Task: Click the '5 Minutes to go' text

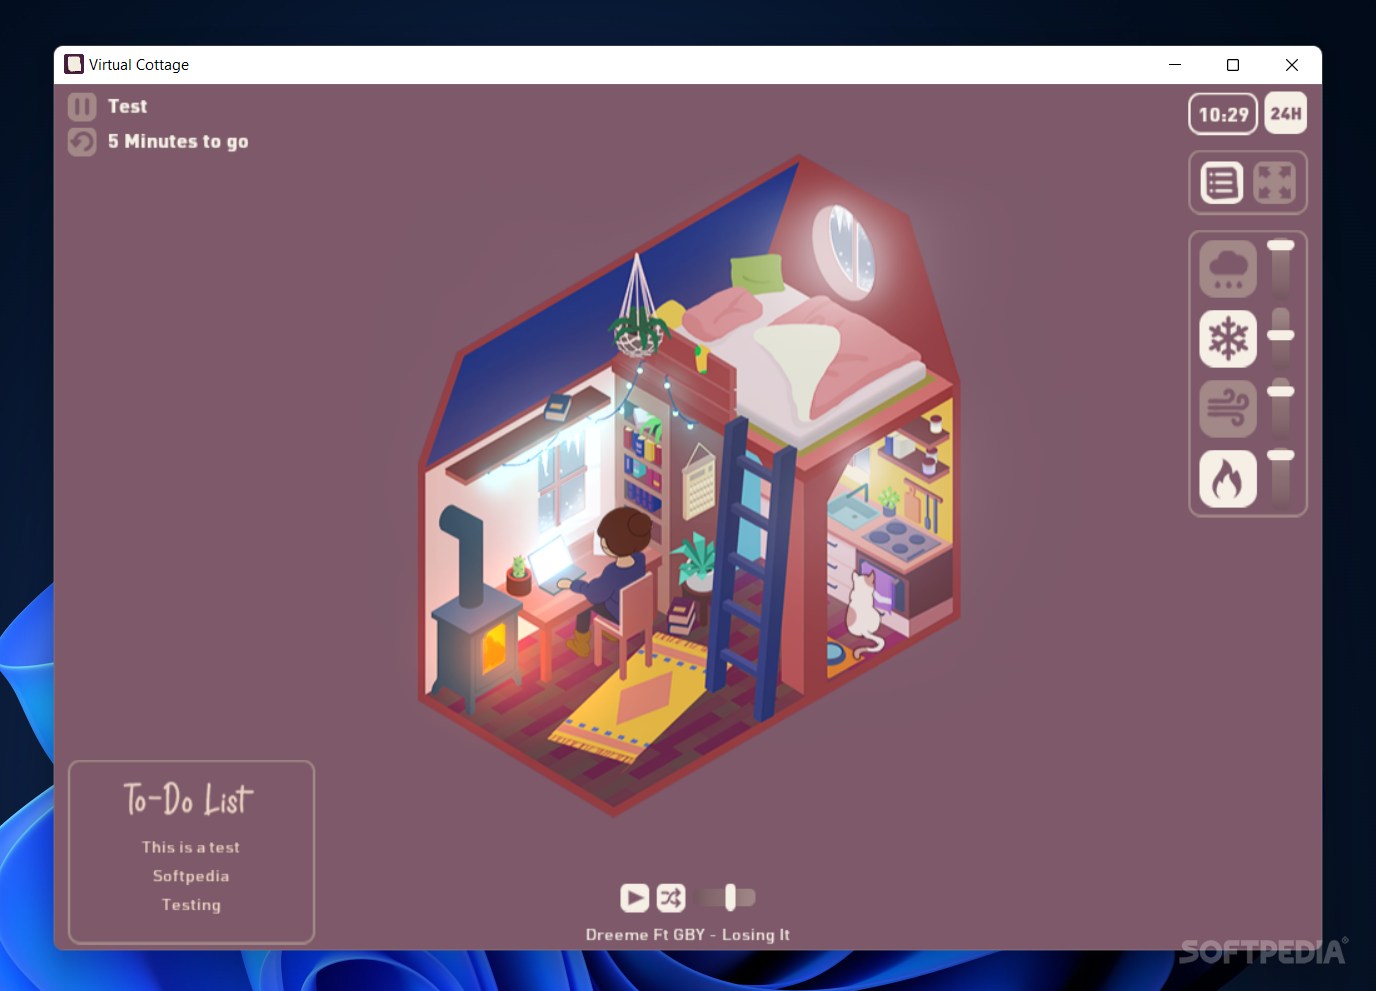Action: (x=178, y=142)
